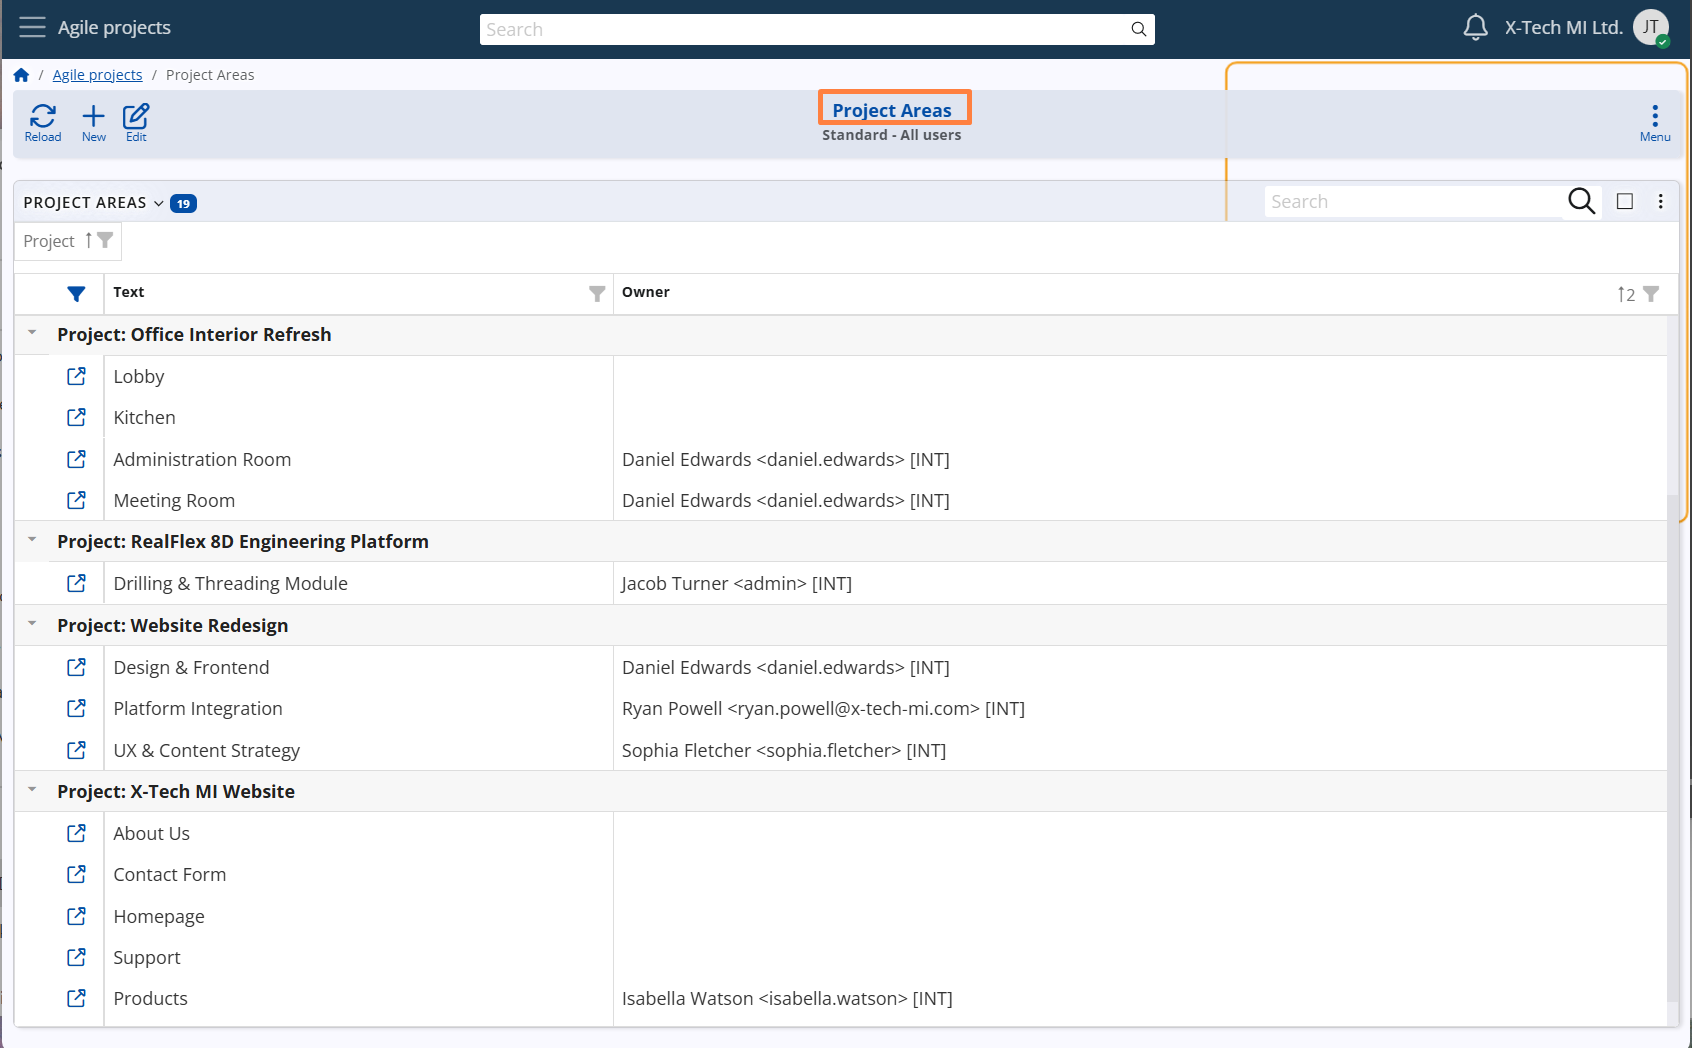Open the hamburger navigation menu

(32, 28)
